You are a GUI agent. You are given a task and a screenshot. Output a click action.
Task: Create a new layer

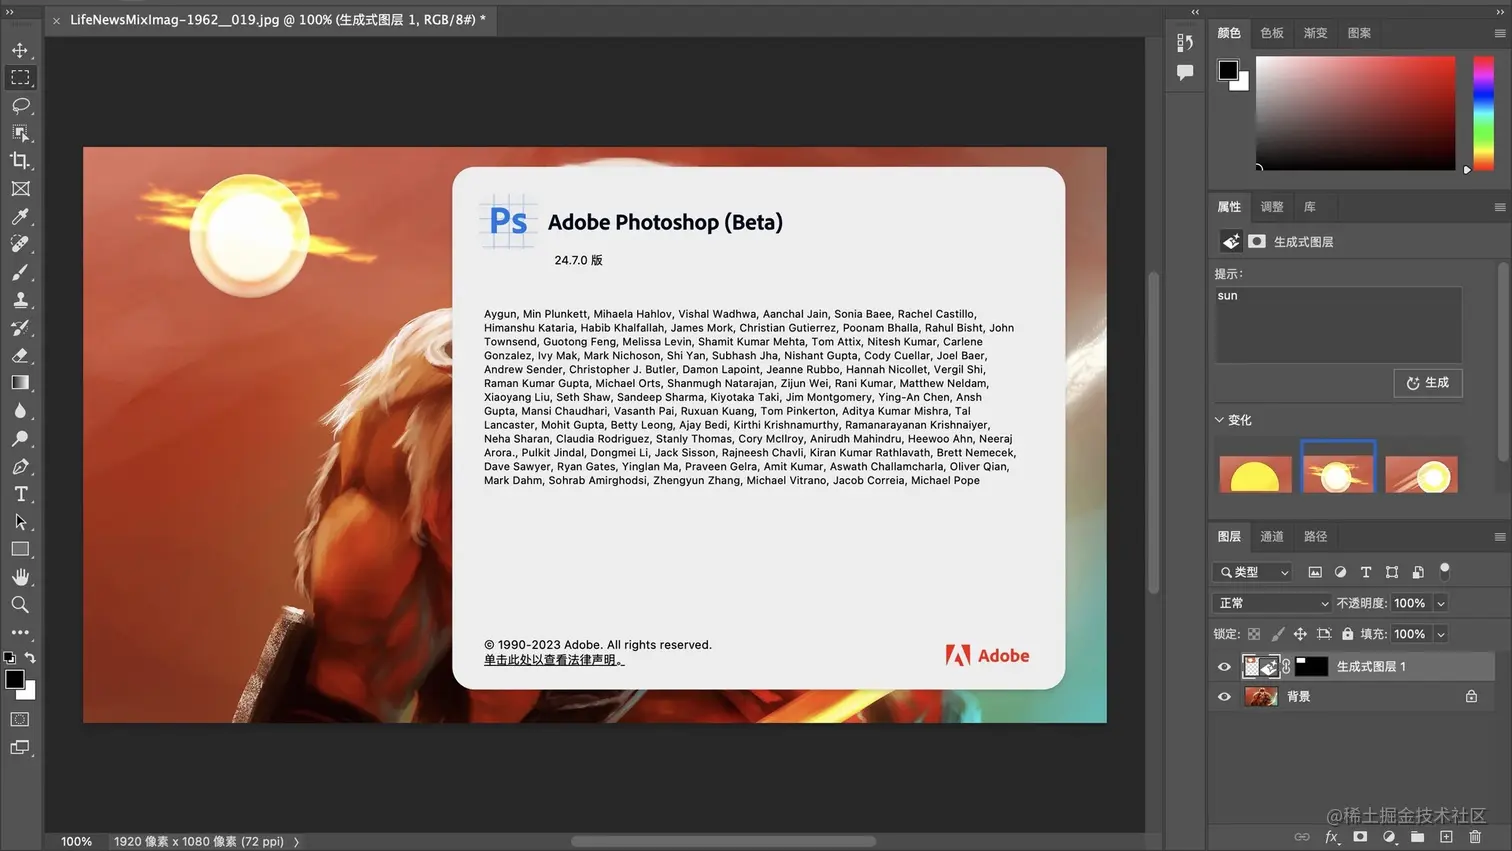click(1446, 837)
